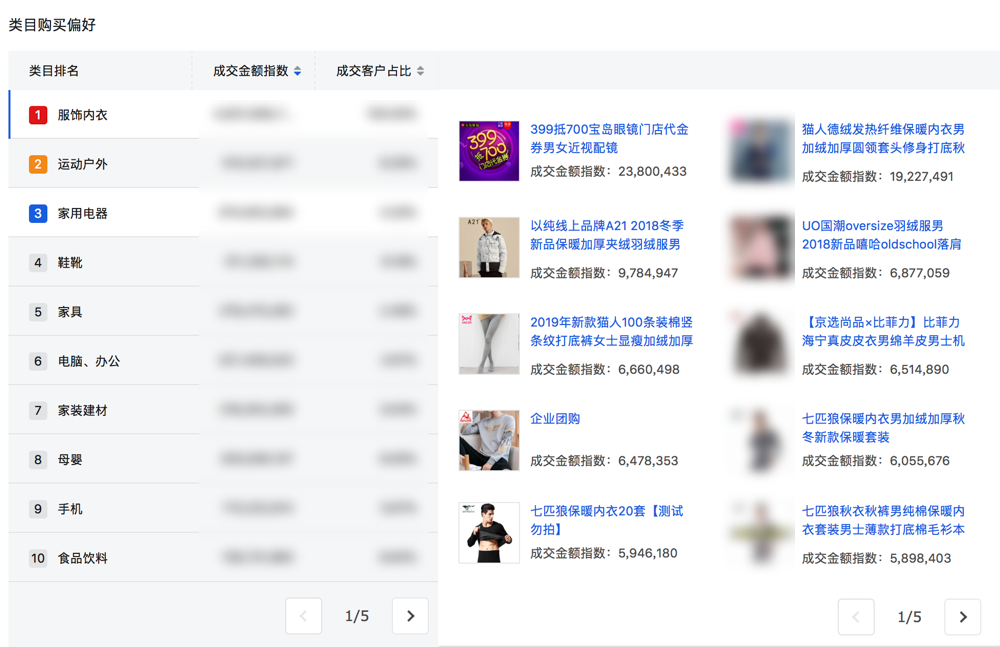Go to previous page of product list
1000x647 pixels.
[x=856, y=617]
